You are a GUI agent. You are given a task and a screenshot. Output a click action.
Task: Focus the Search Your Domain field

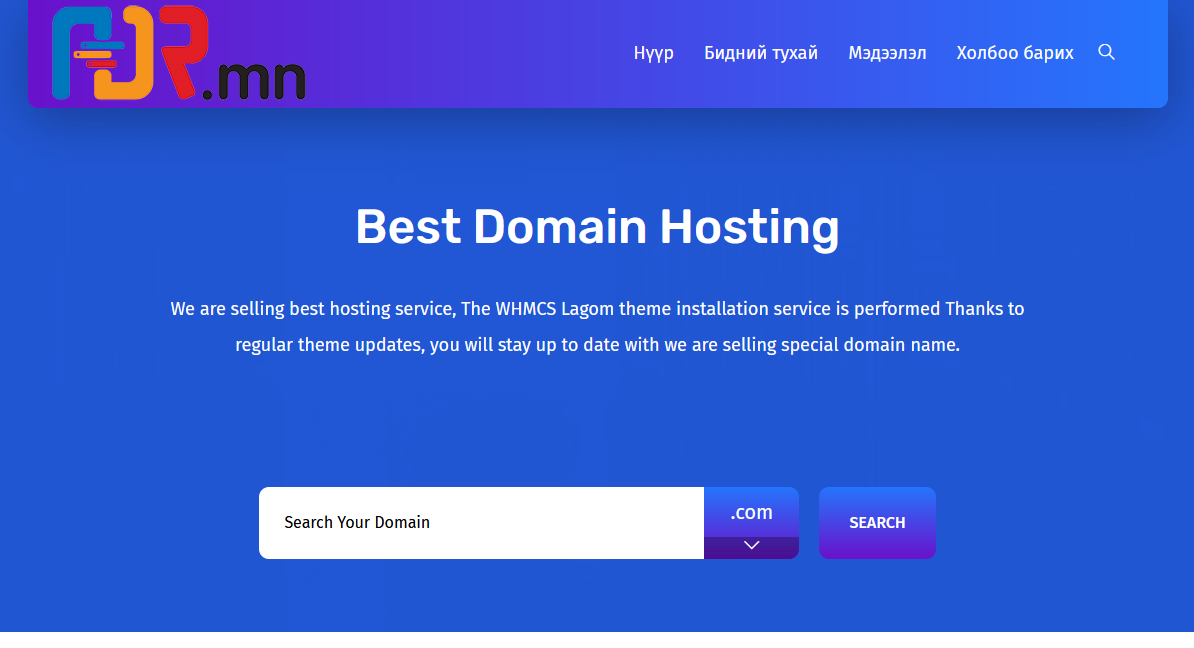[481, 523]
